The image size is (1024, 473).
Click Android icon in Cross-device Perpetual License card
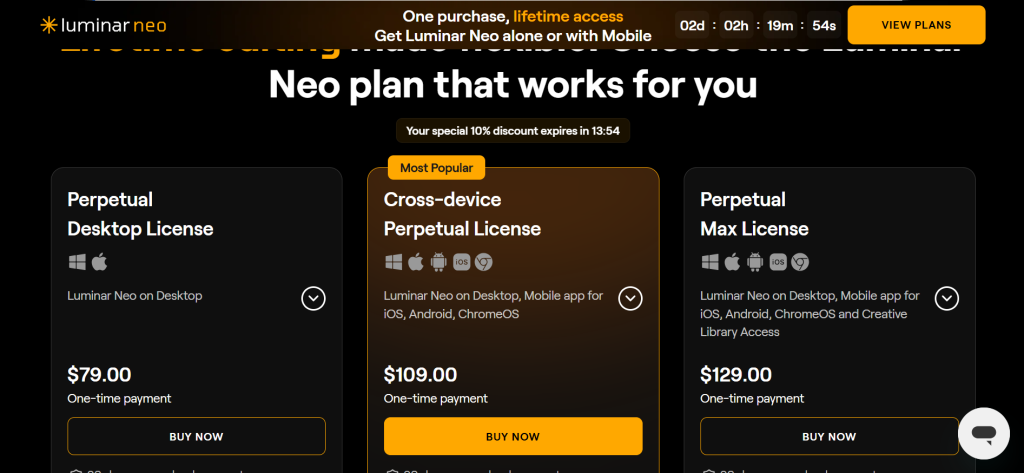438,262
